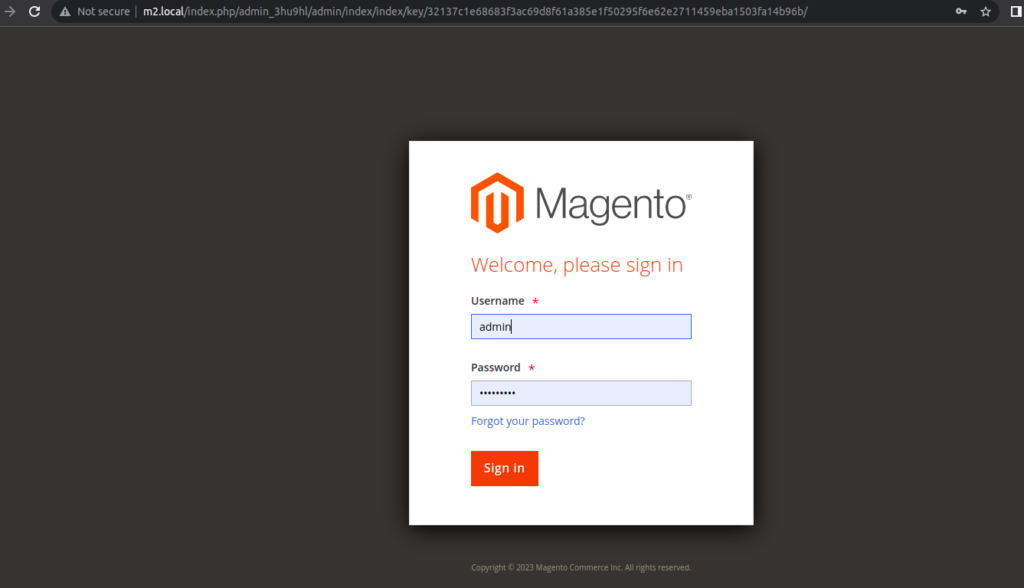Click the Magento wordmark text
1024x588 pixels.
click(612, 204)
